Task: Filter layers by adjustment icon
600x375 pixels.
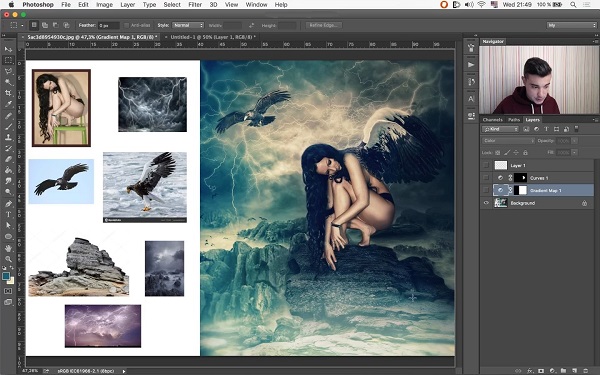Action: (x=536, y=129)
